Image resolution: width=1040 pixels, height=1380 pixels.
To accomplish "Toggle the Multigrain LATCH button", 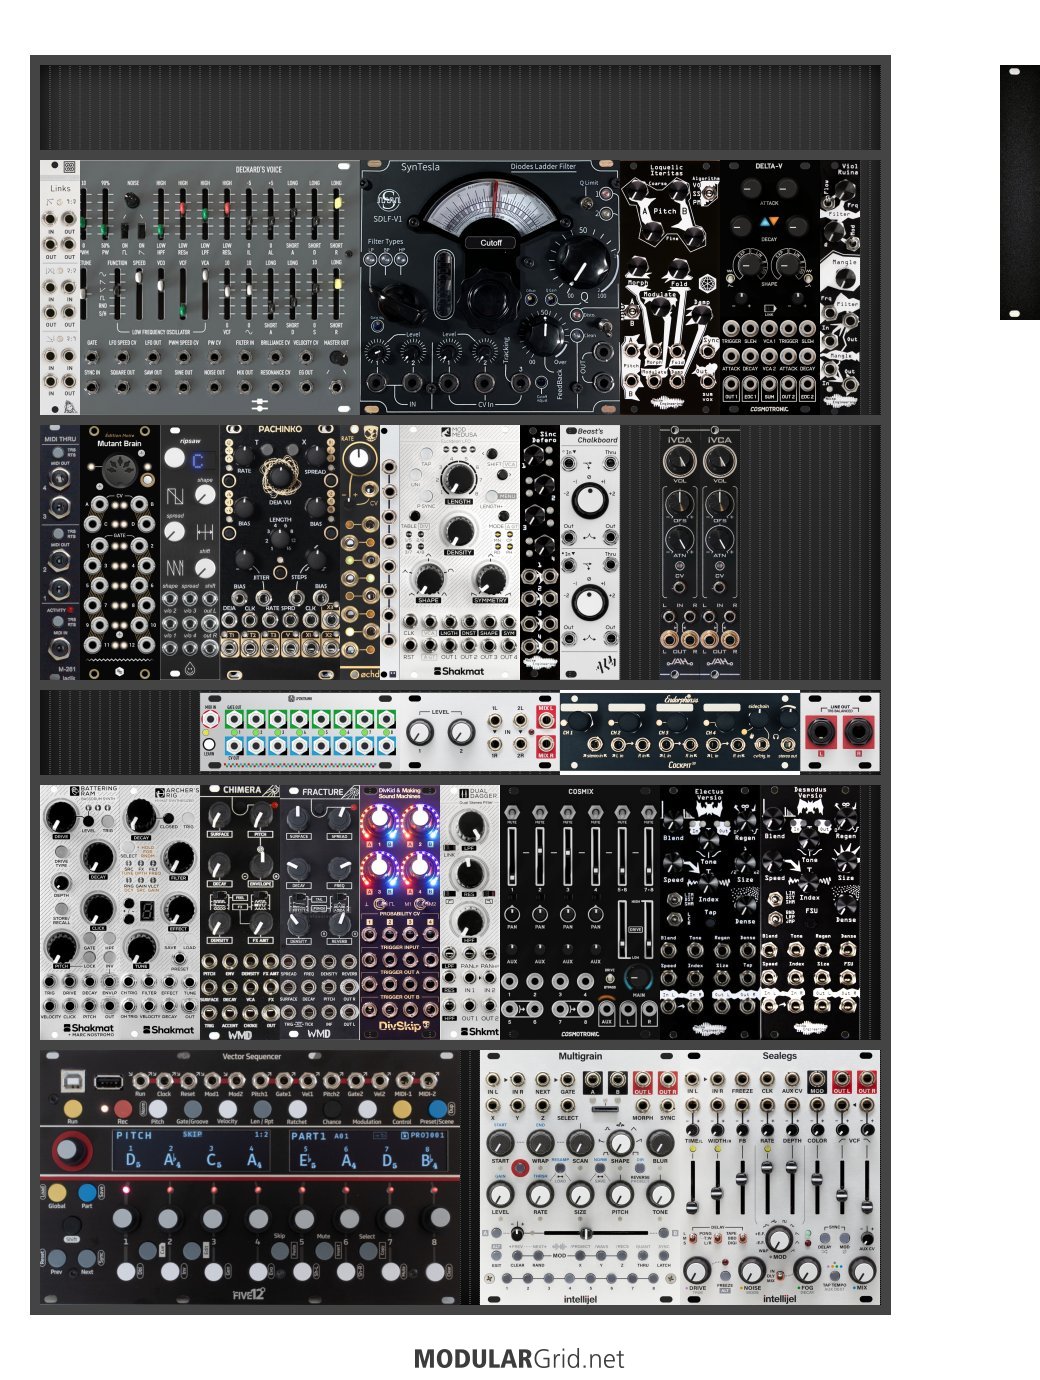I will pos(664,1254).
